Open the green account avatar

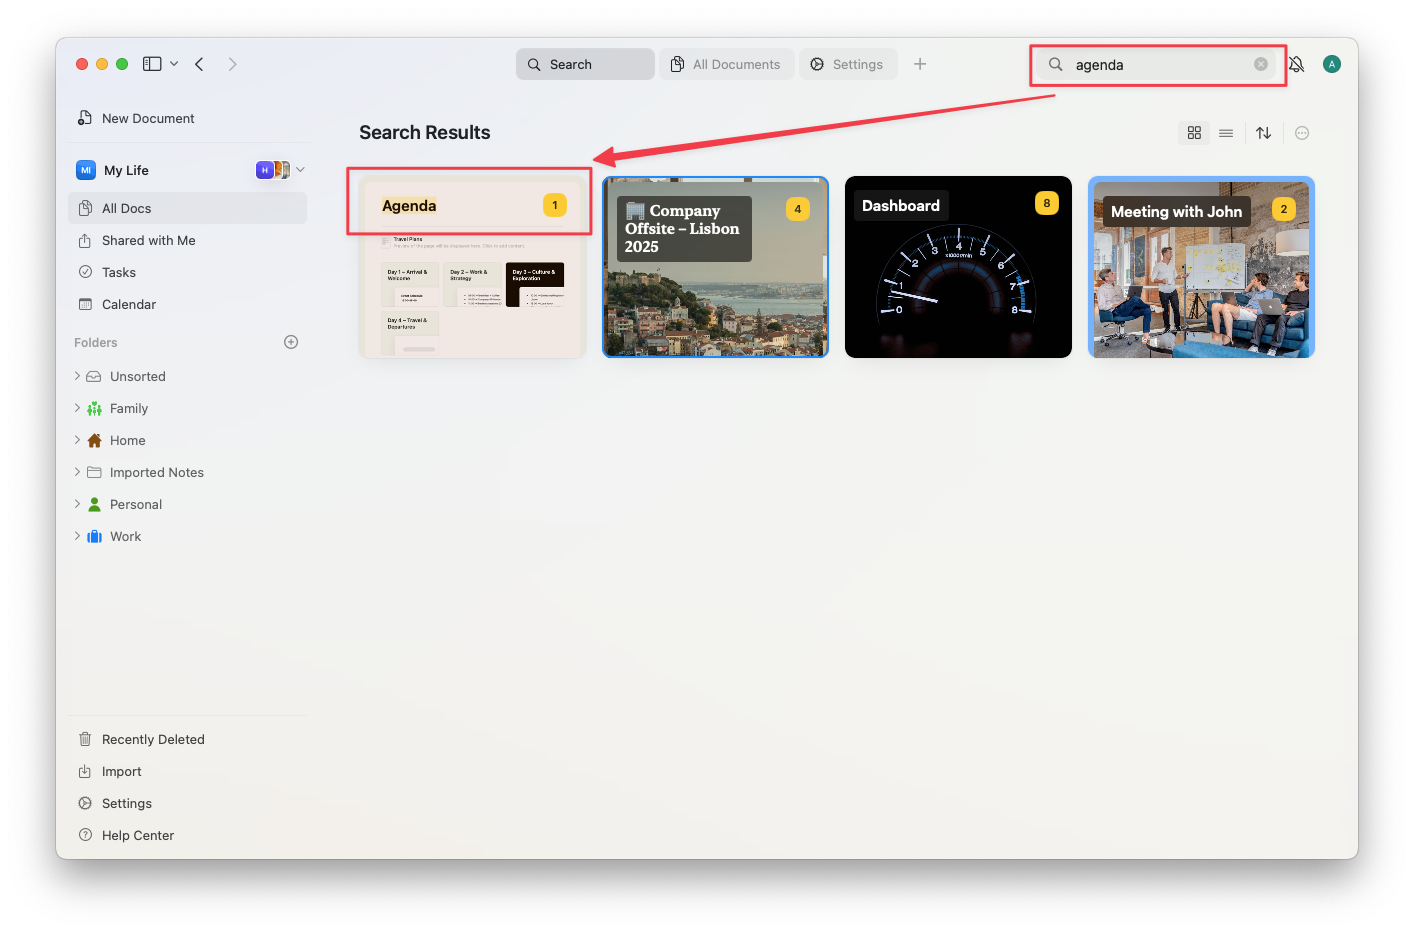1331,64
